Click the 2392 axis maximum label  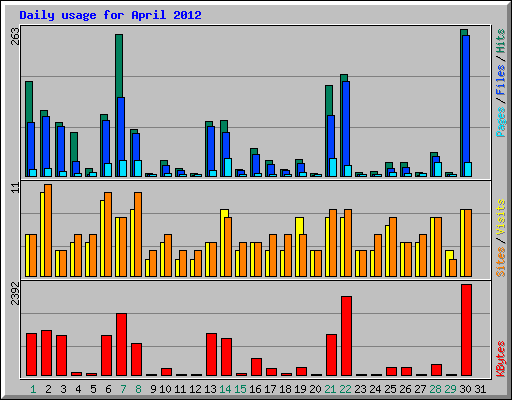click(15, 293)
